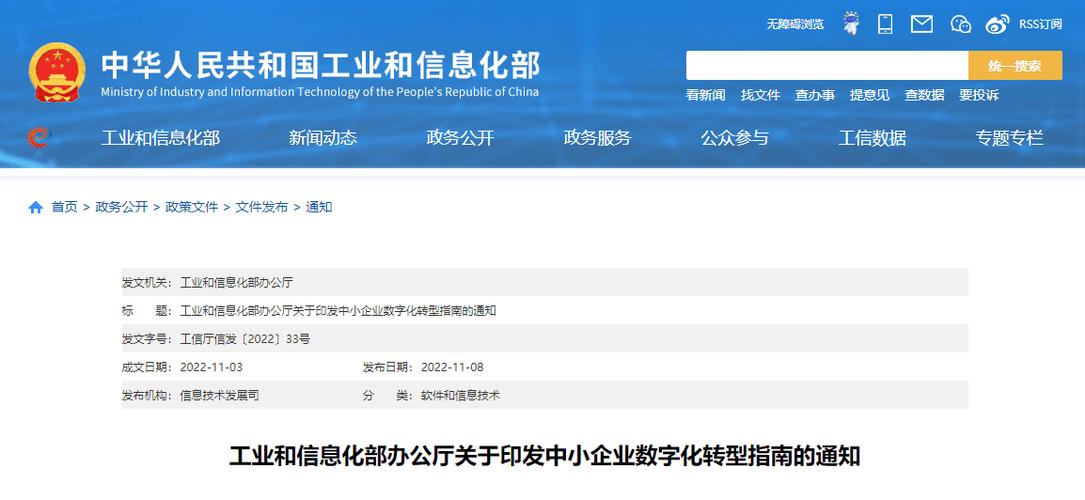
Task: Click document number 工信厅信发〔2022〕33号
Action: click(245, 339)
